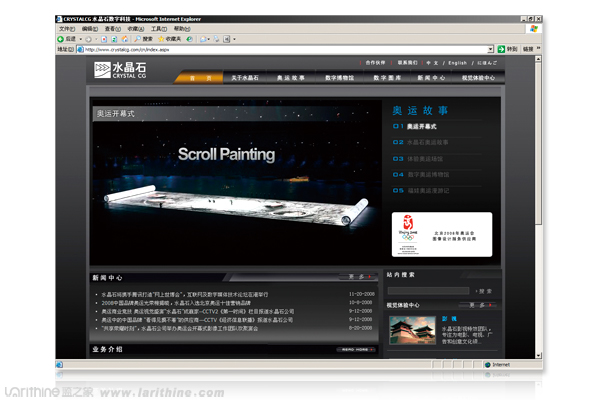
Task: Click the IE page icon in address bar
Action: 80,49
